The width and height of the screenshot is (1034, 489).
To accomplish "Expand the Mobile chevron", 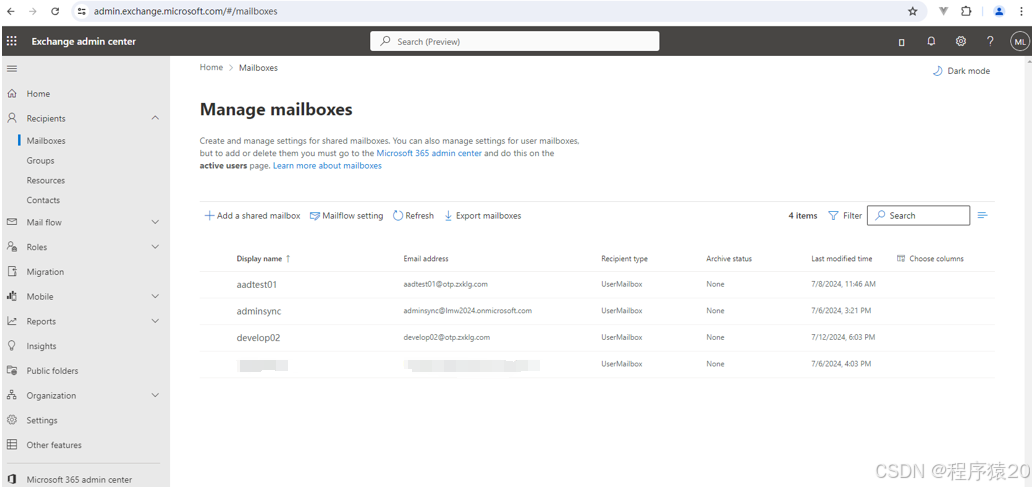I will click(x=155, y=297).
